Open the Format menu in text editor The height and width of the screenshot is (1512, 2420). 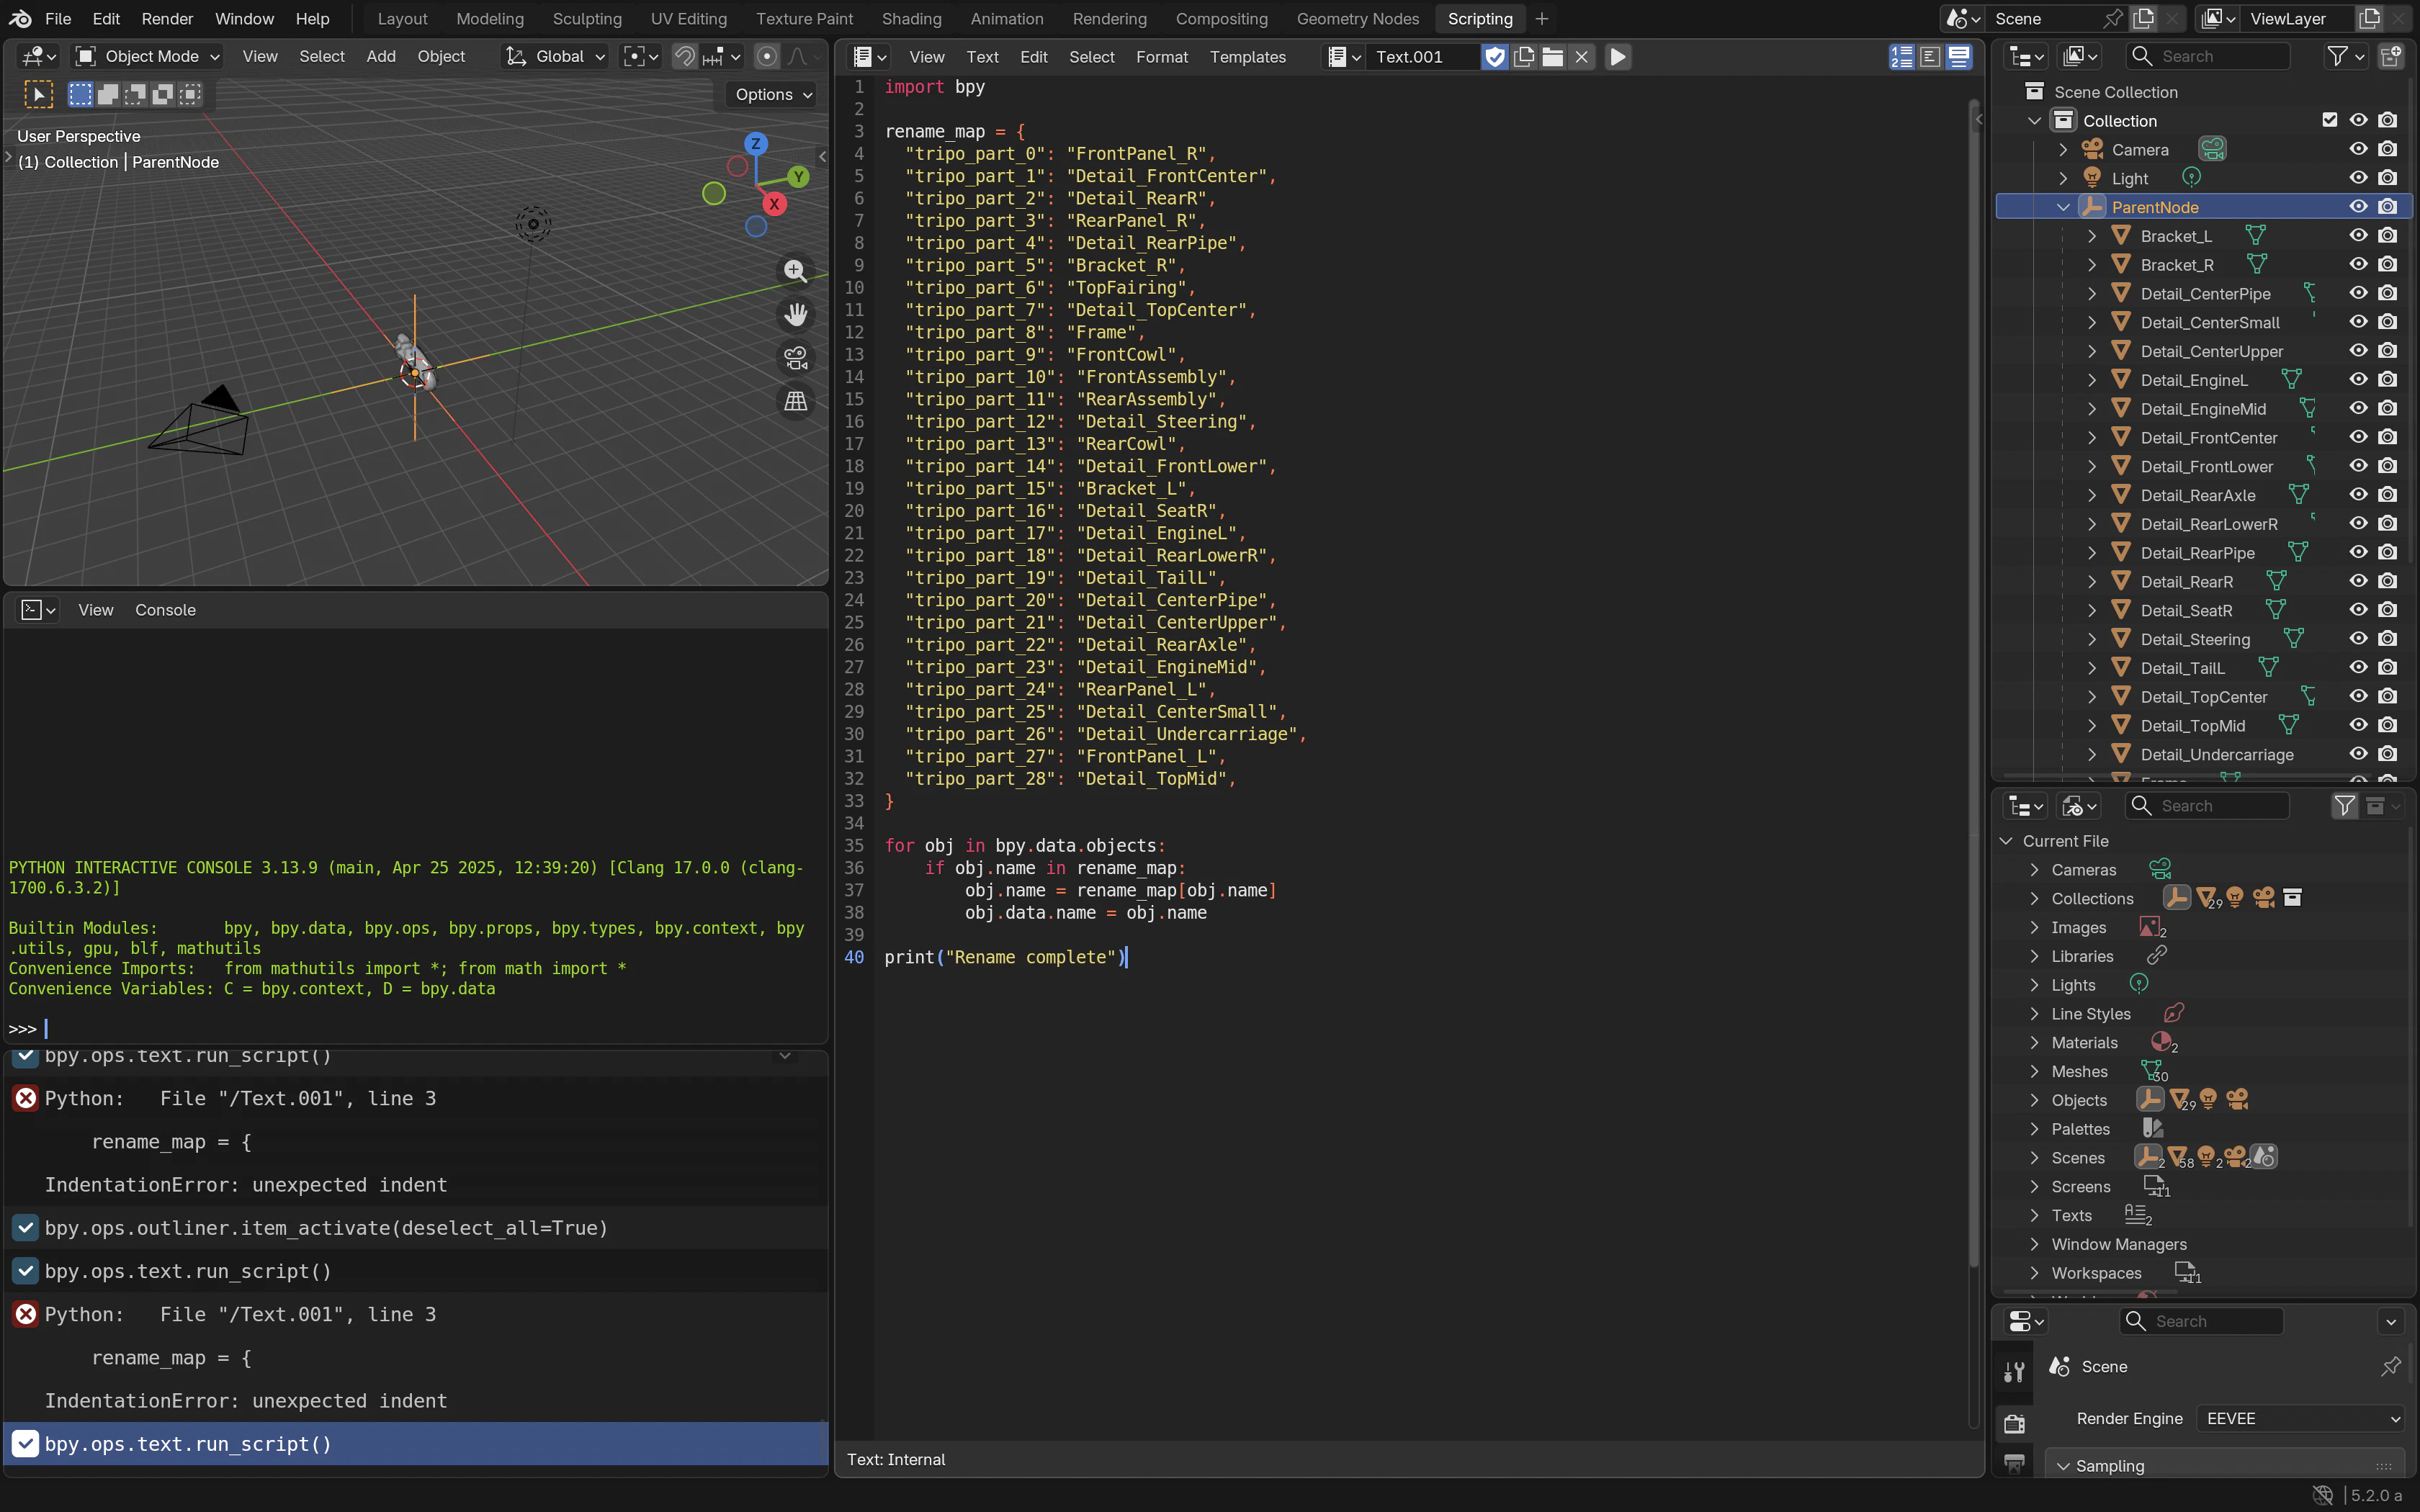pos(1161,57)
